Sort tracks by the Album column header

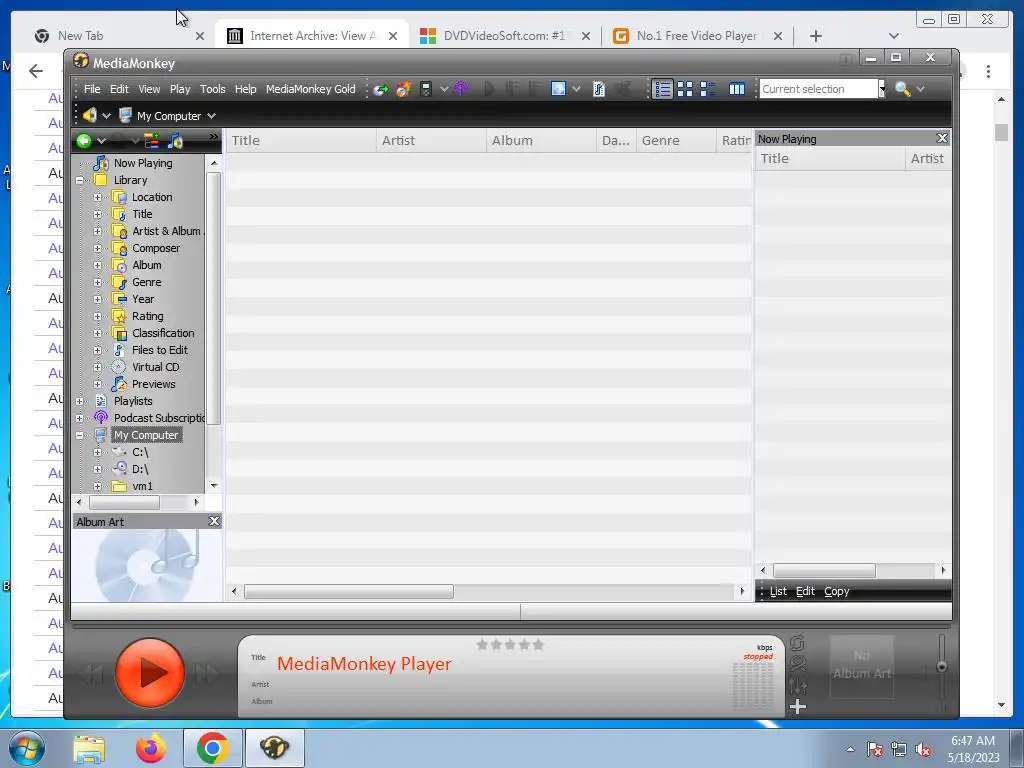[x=541, y=140]
